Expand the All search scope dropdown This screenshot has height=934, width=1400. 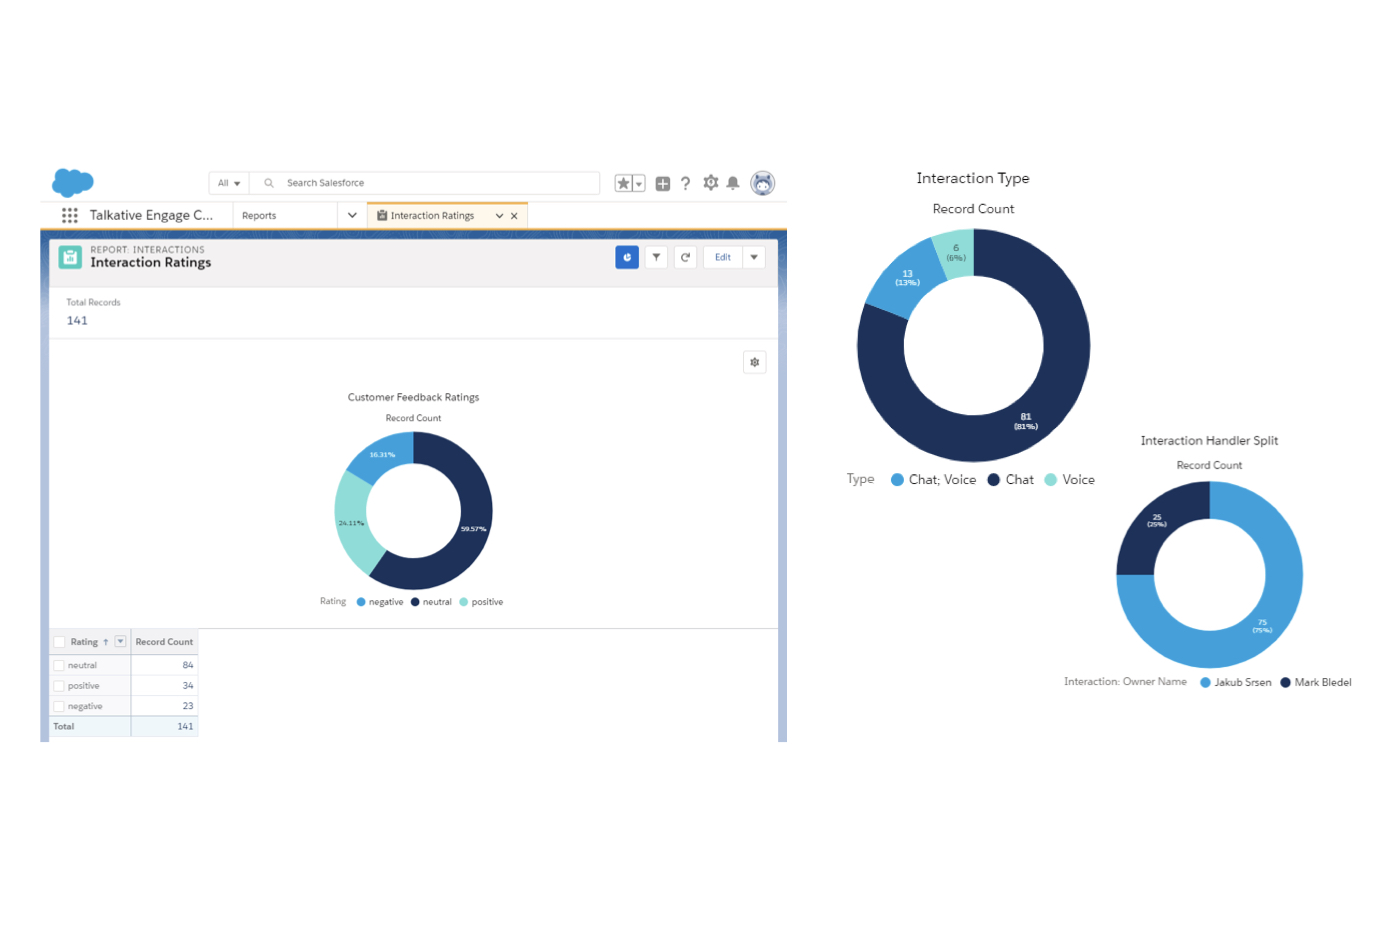(229, 183)
